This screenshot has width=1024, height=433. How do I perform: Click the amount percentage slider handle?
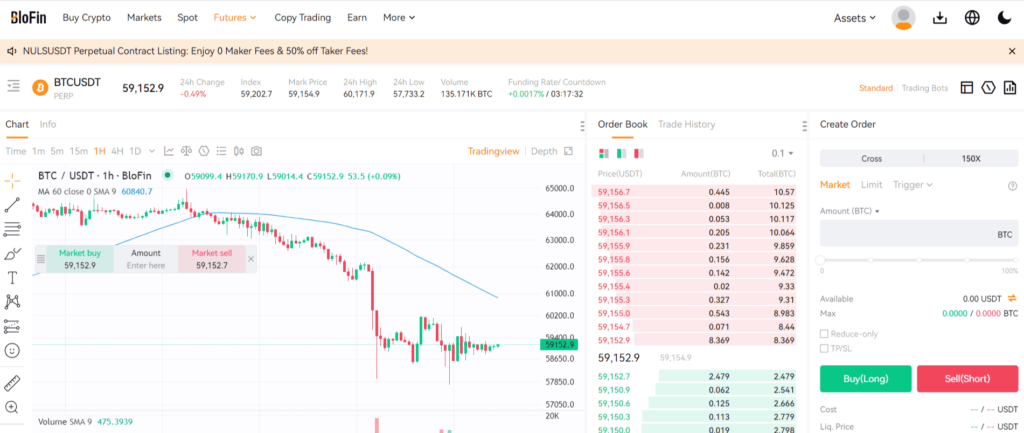[821, 260]
